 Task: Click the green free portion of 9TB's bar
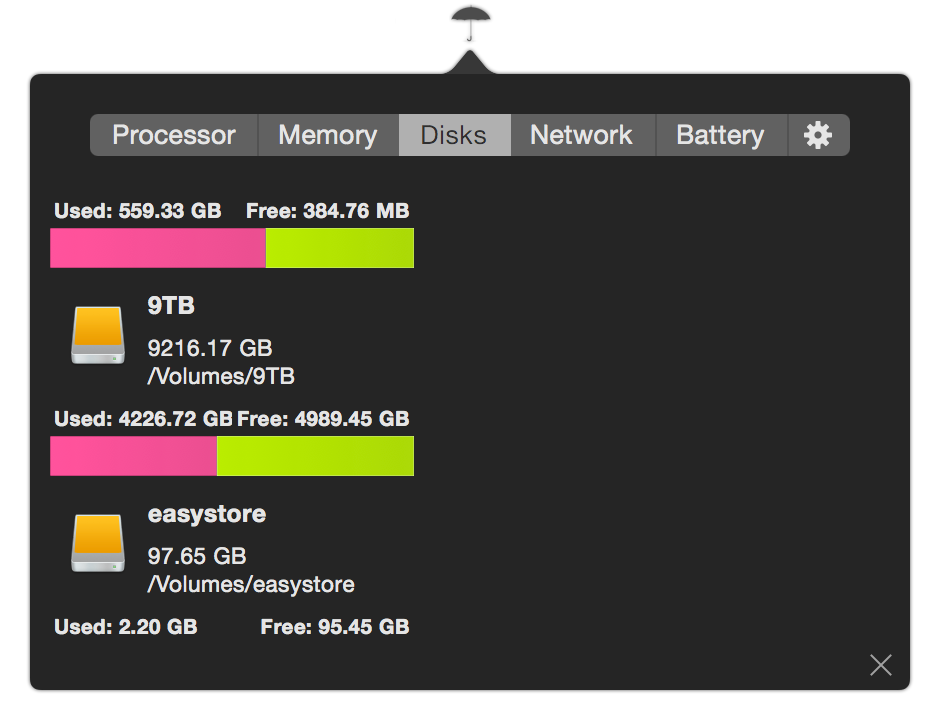(x=315, y=456)
